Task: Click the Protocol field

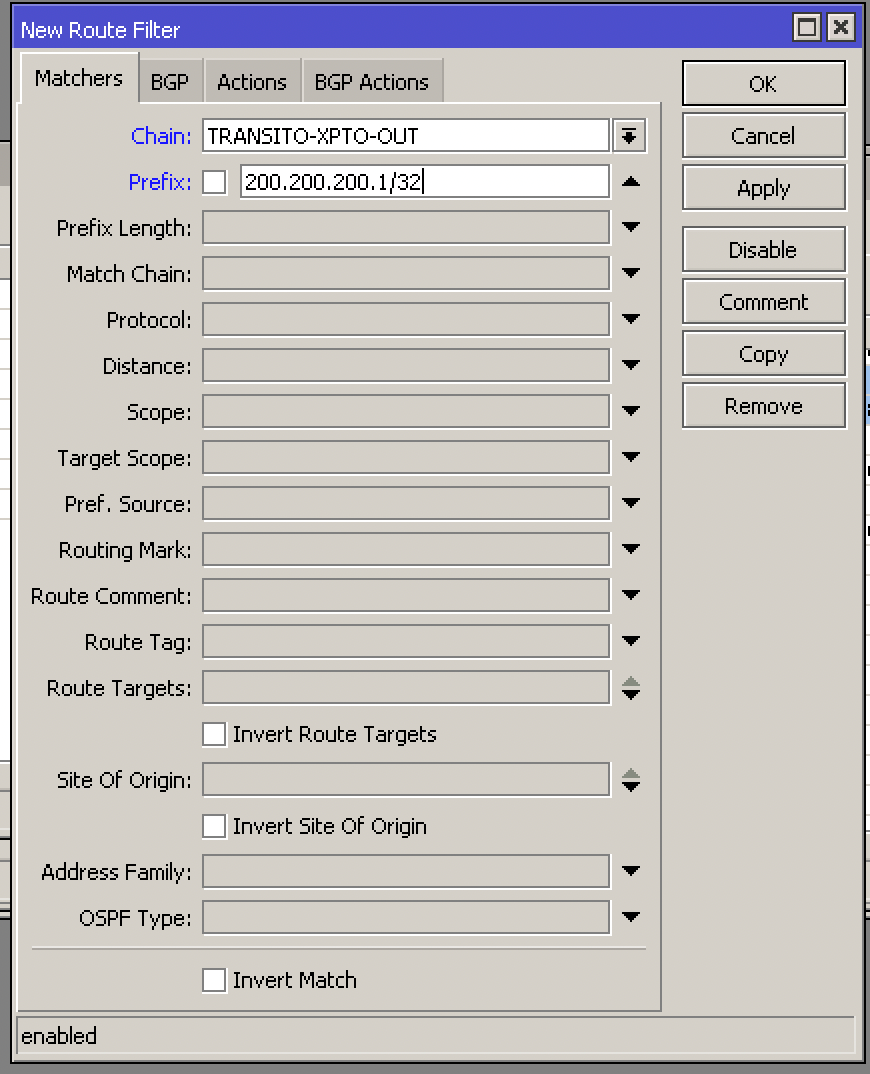Action: [x=406, y=319]
